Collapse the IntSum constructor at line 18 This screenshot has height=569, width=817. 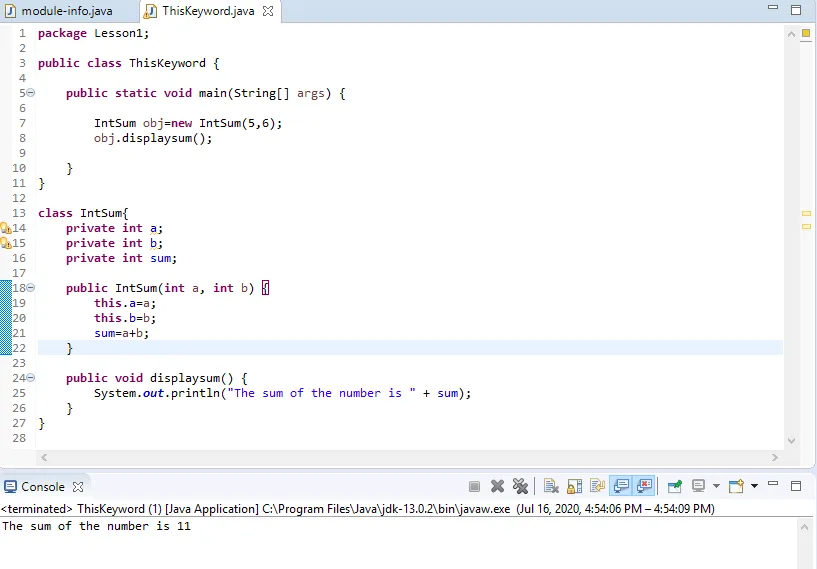pos(31,288)
